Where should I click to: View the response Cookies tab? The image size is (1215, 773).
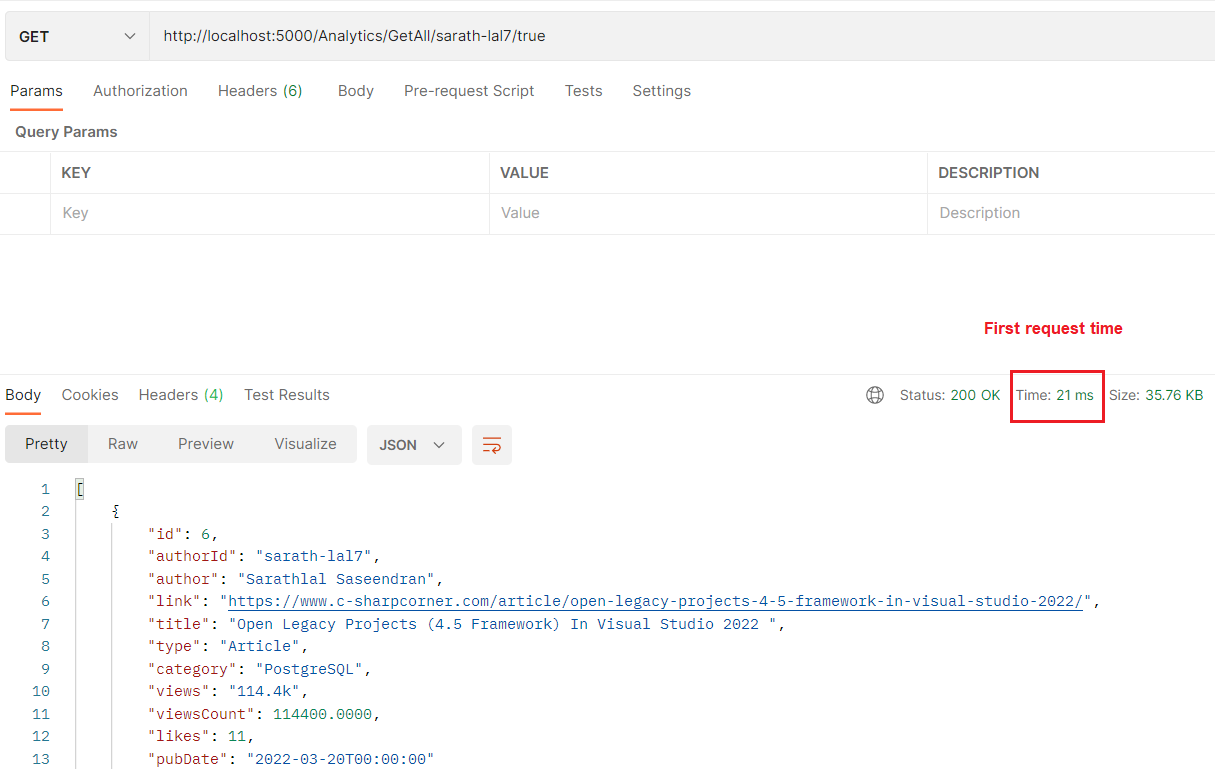pos(89,394)
